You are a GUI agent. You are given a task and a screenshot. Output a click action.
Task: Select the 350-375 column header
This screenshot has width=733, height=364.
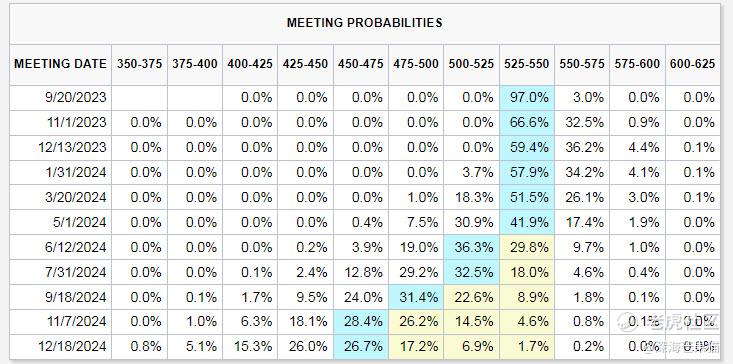point(139,64)
